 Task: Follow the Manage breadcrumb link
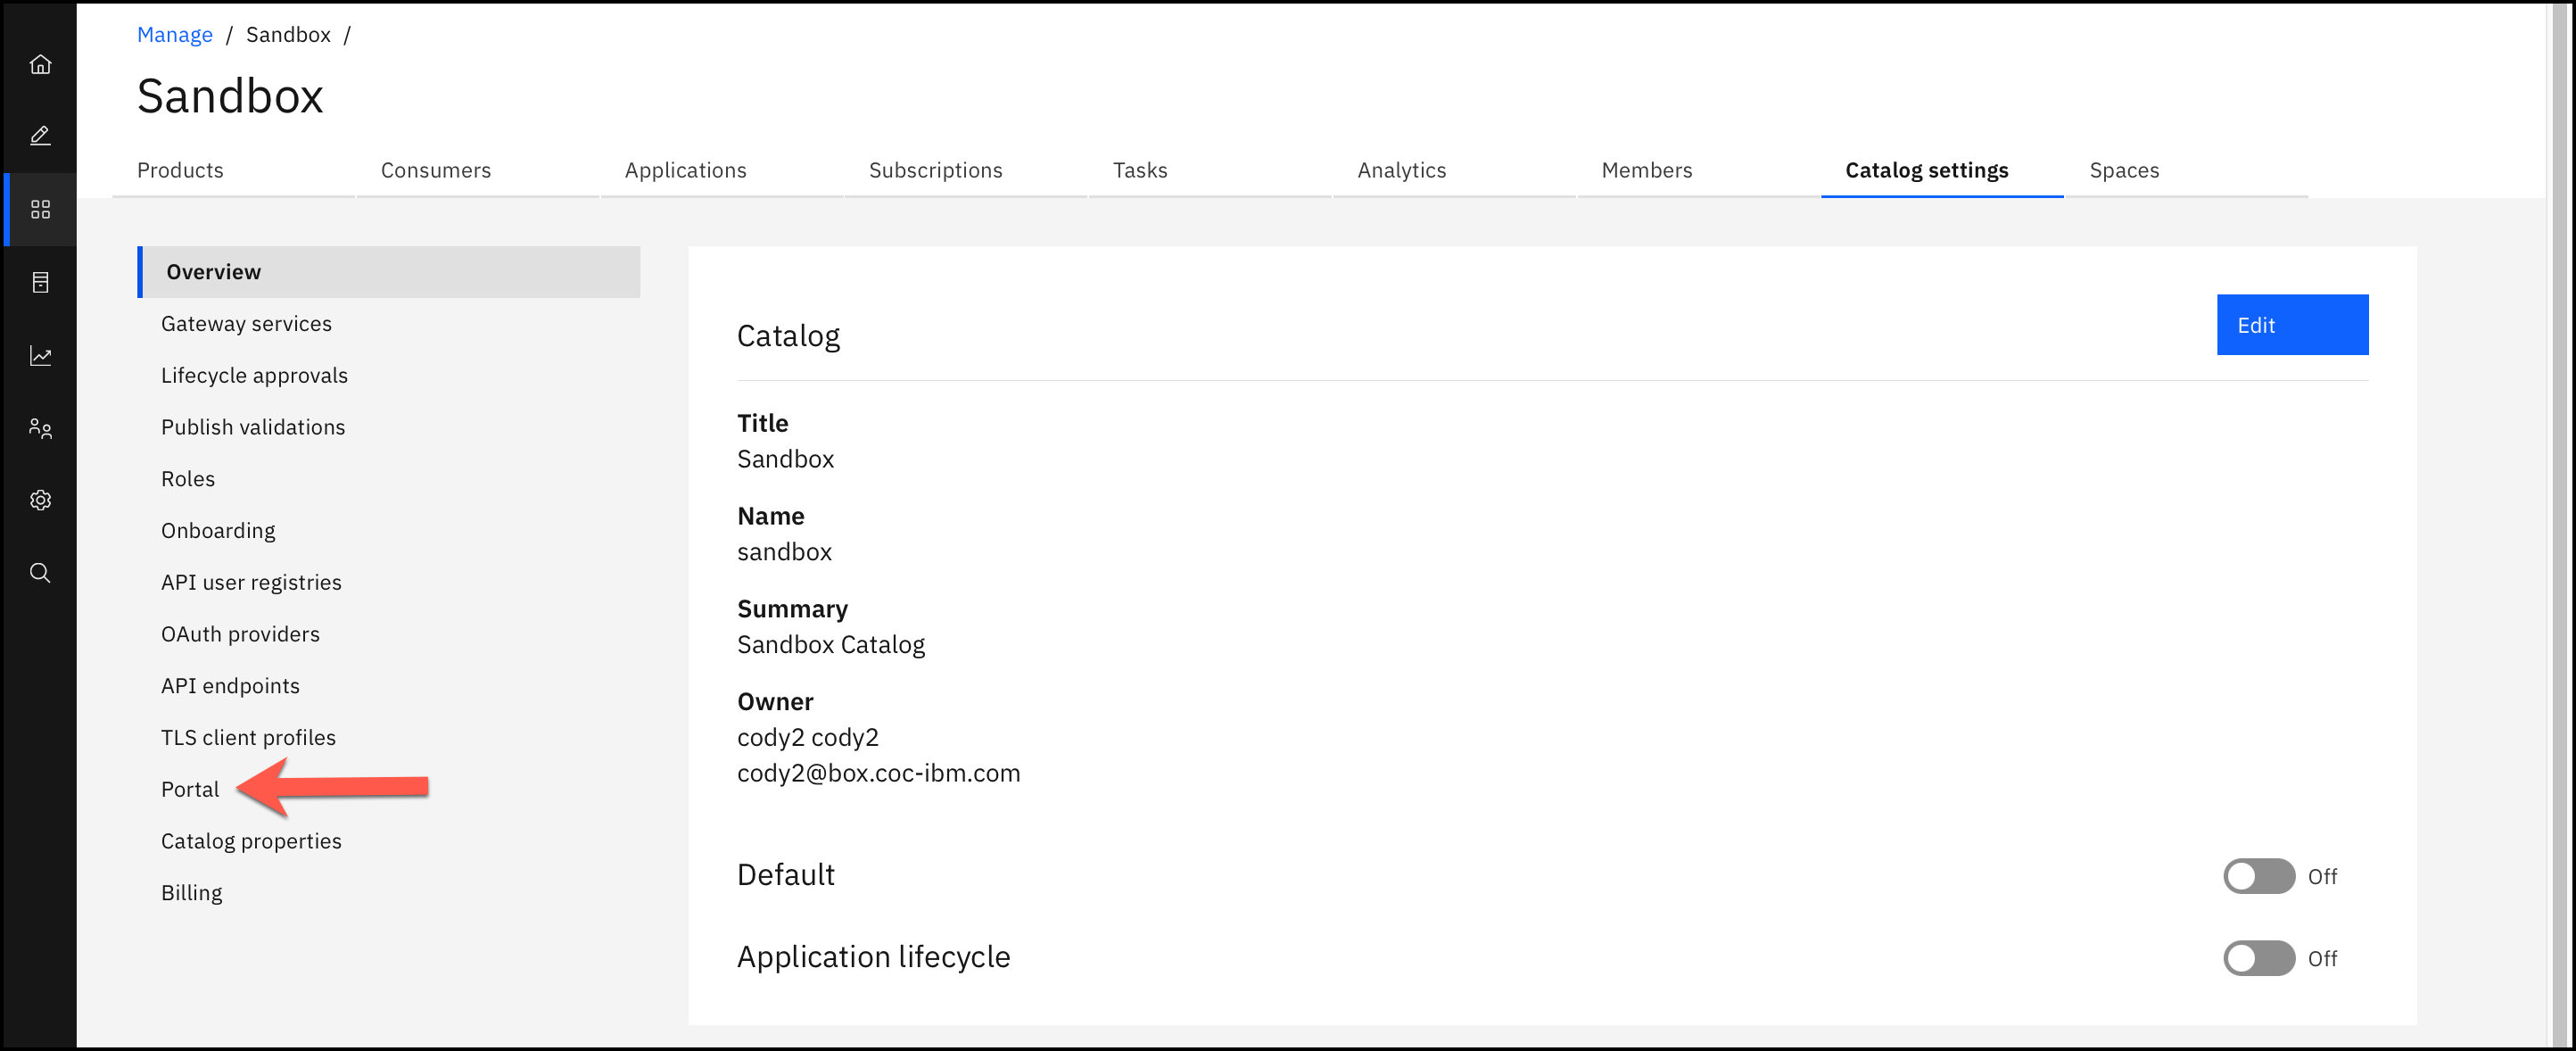[x=175, y=35]
